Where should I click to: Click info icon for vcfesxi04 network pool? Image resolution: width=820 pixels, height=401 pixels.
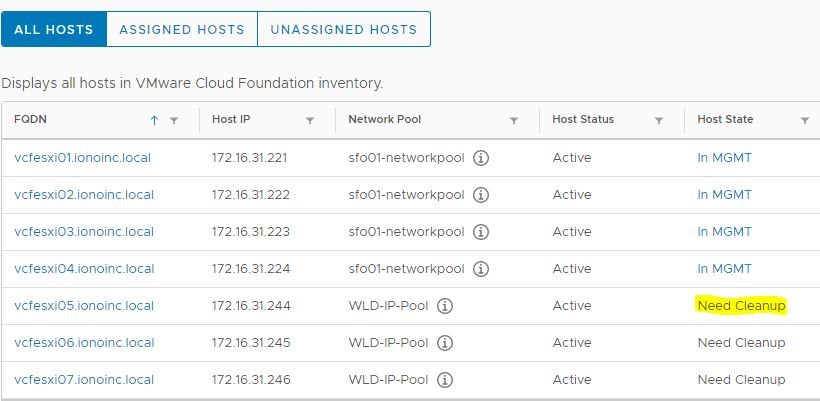481,269
